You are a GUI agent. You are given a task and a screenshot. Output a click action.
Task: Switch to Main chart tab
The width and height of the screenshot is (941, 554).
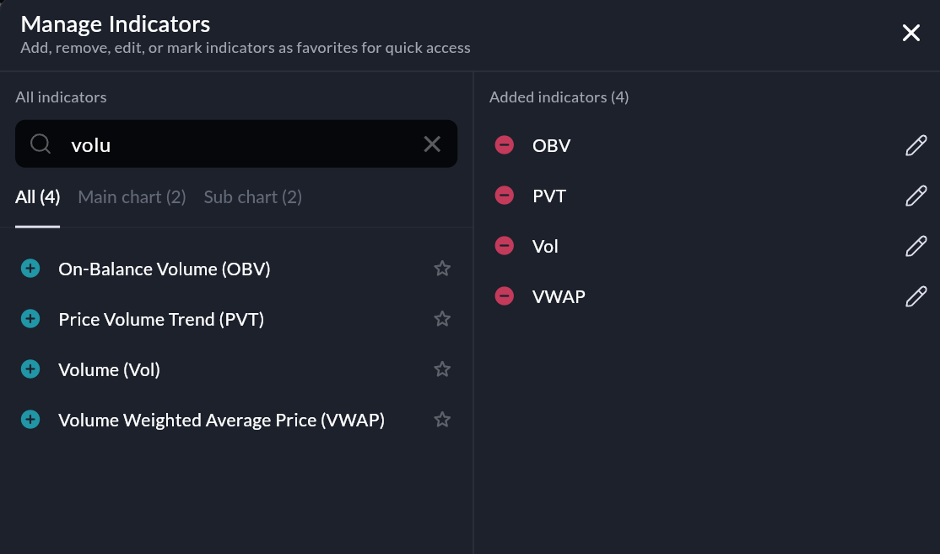point(132,197)
